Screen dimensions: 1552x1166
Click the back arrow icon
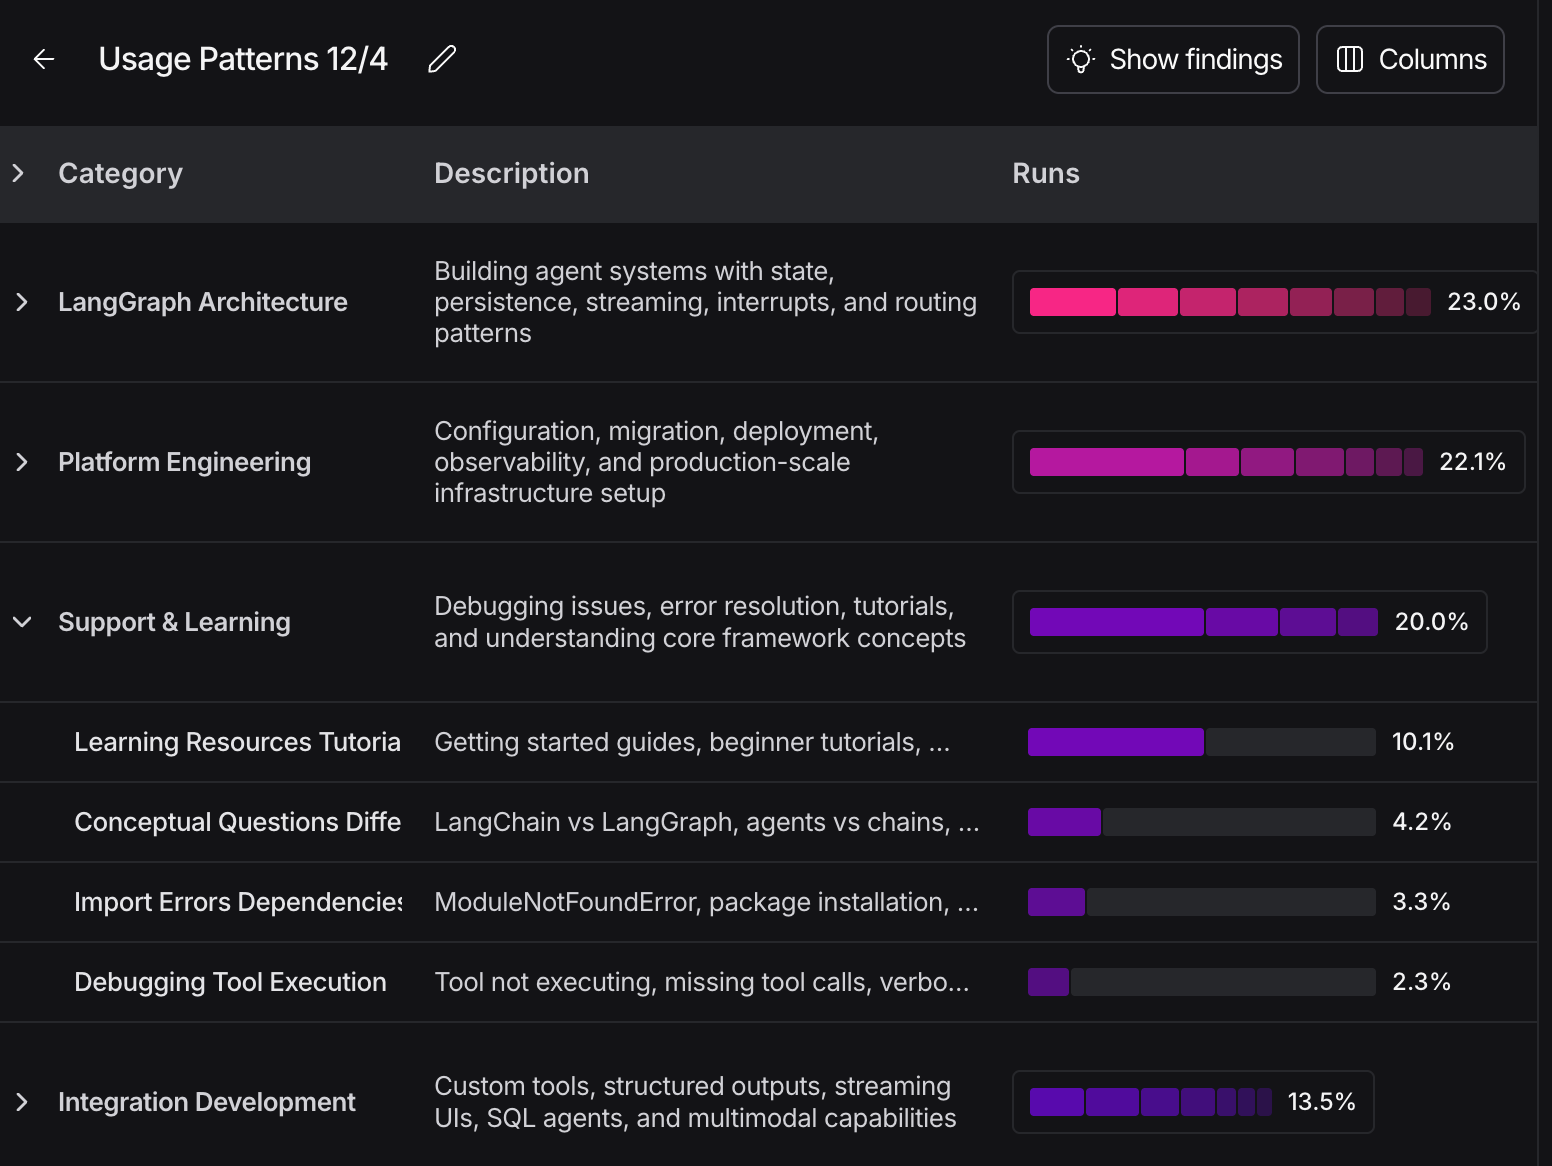click(43, 60)
